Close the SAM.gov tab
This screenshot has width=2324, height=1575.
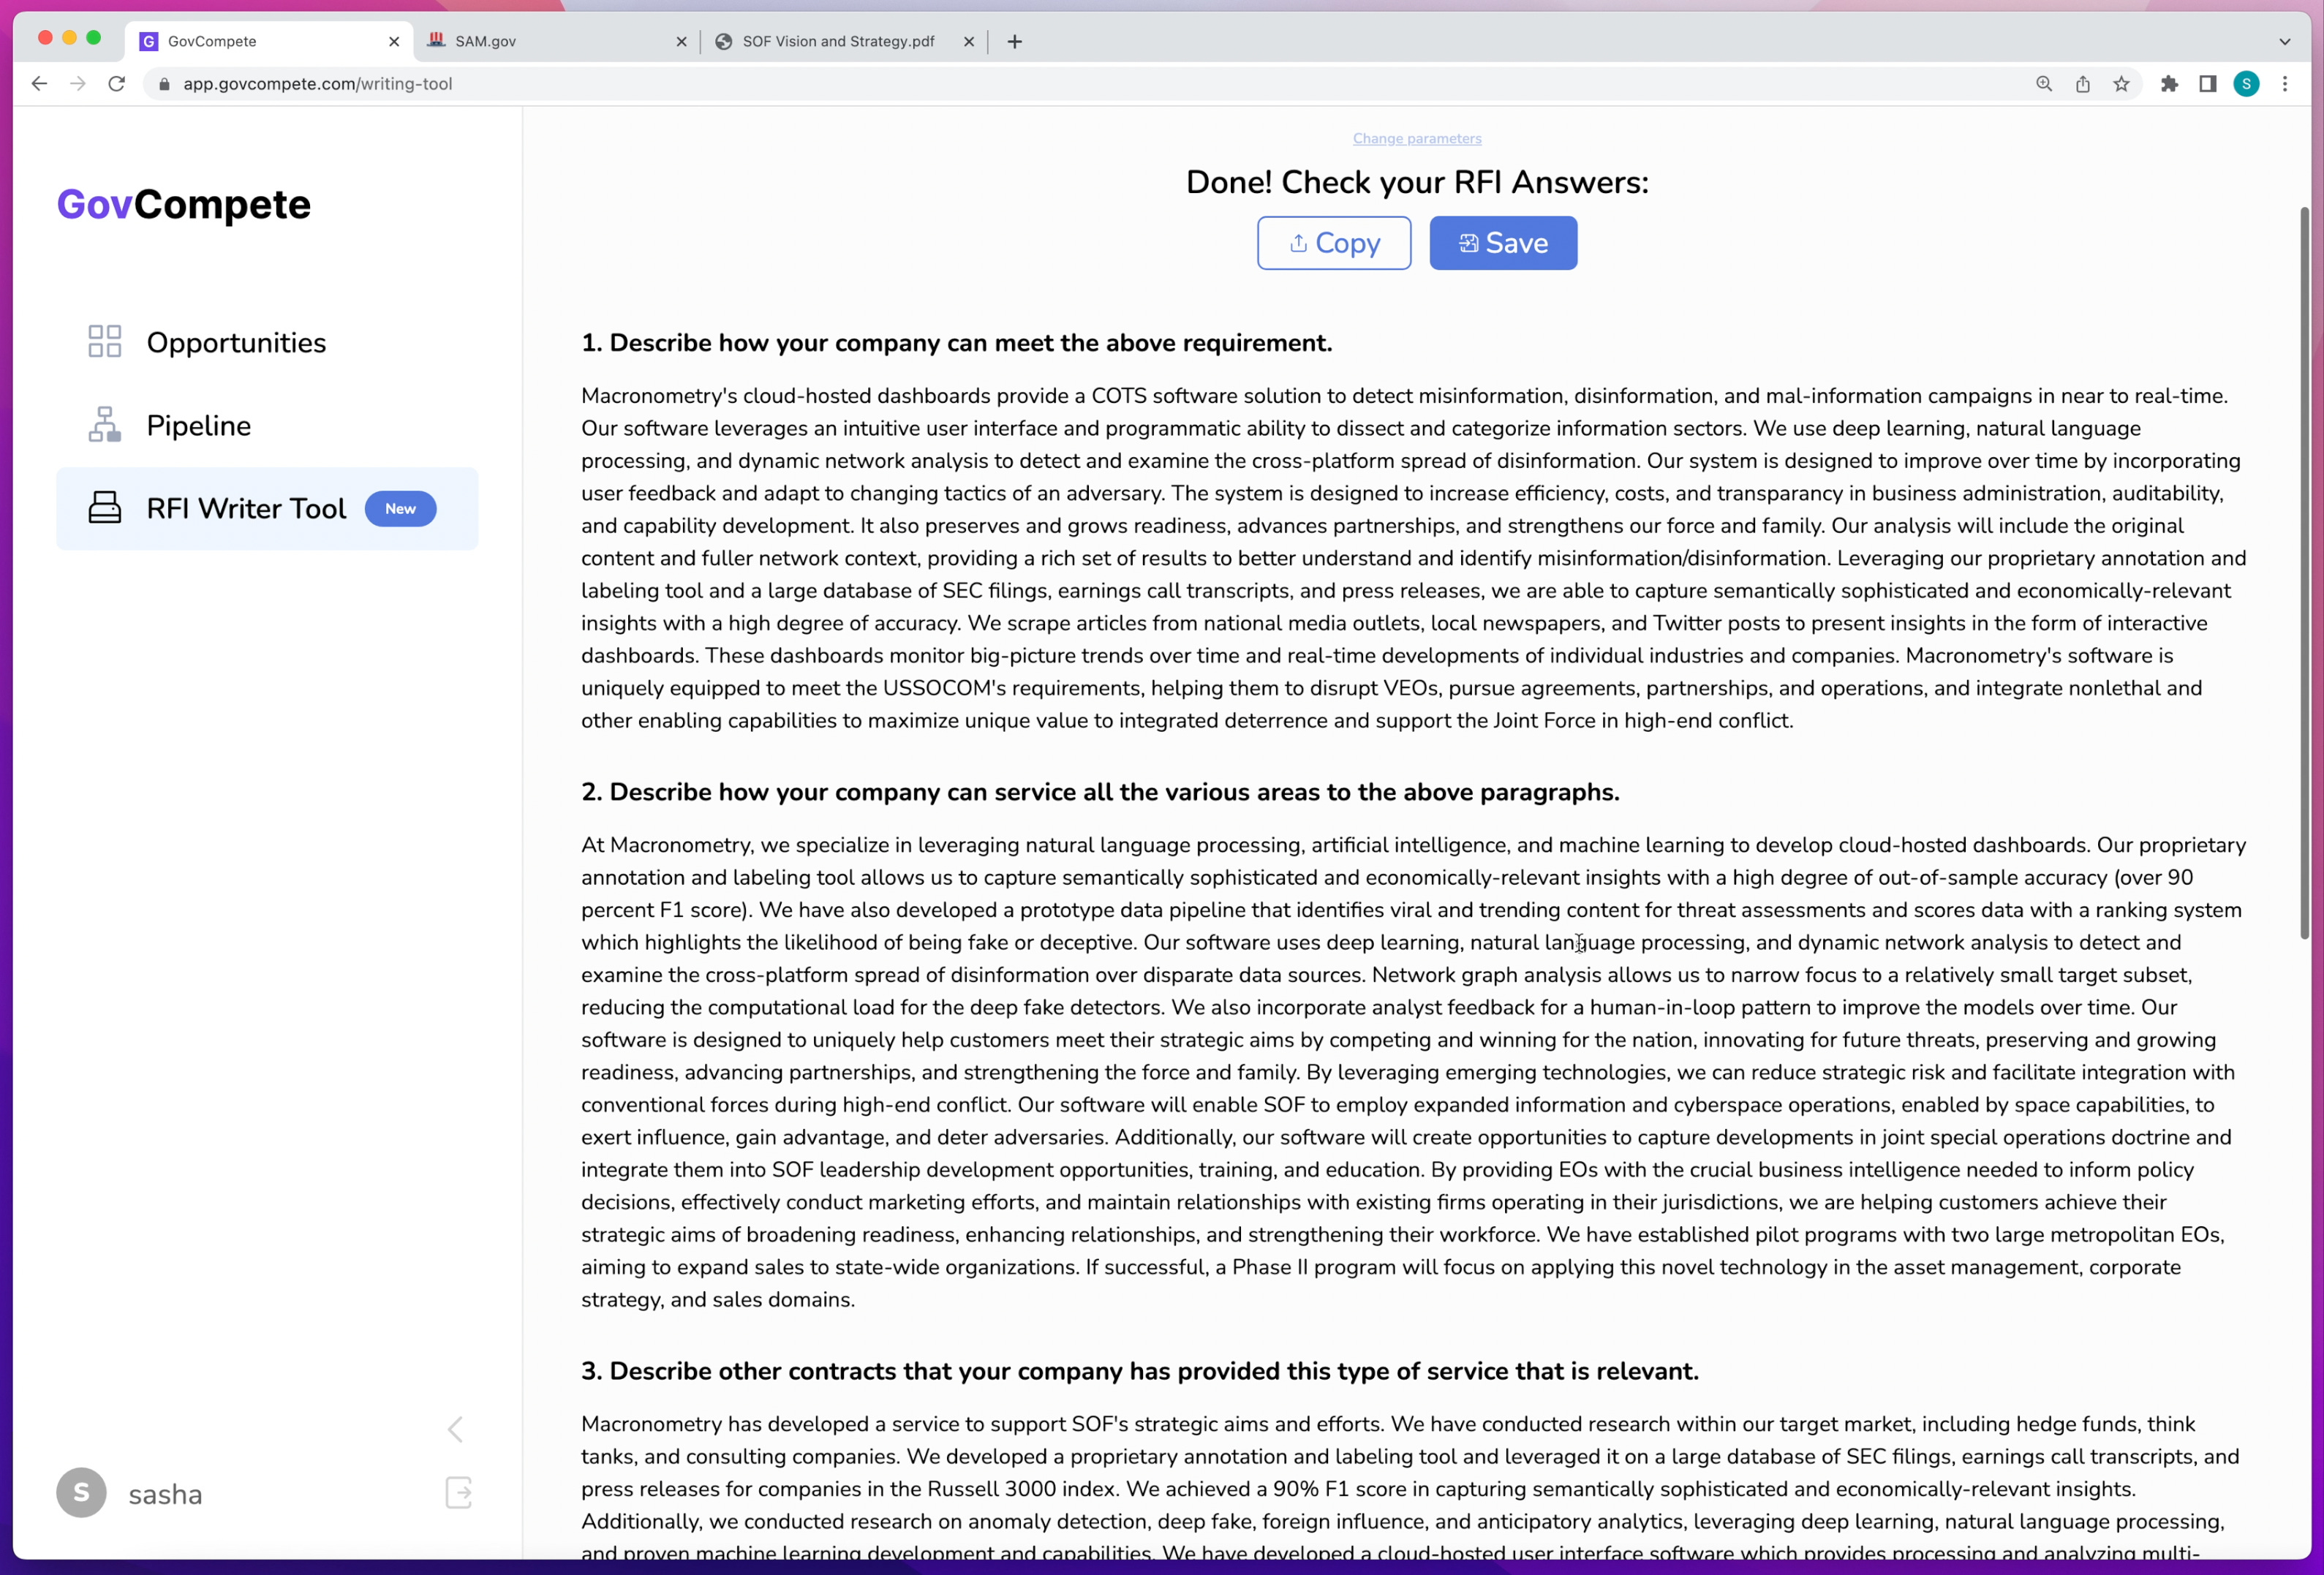(681, 41)
